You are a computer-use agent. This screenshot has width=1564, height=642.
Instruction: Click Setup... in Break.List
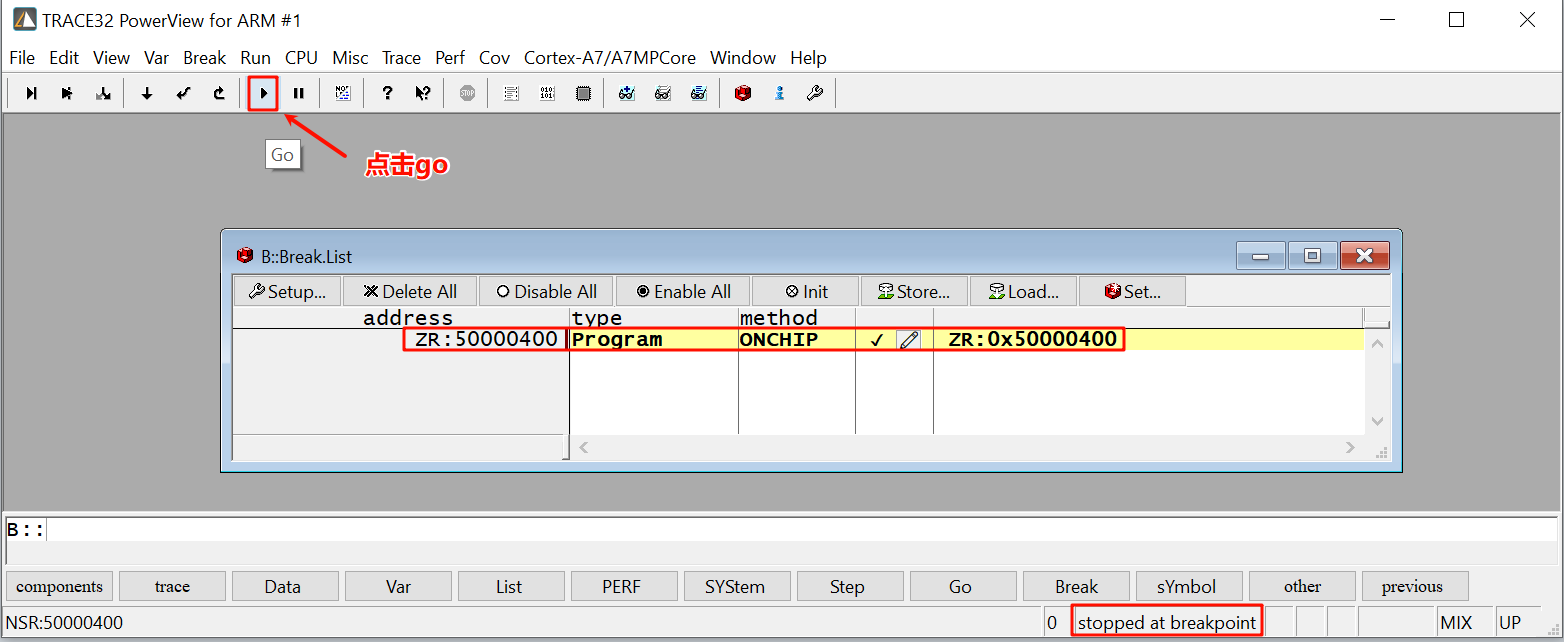pos(287,292)
